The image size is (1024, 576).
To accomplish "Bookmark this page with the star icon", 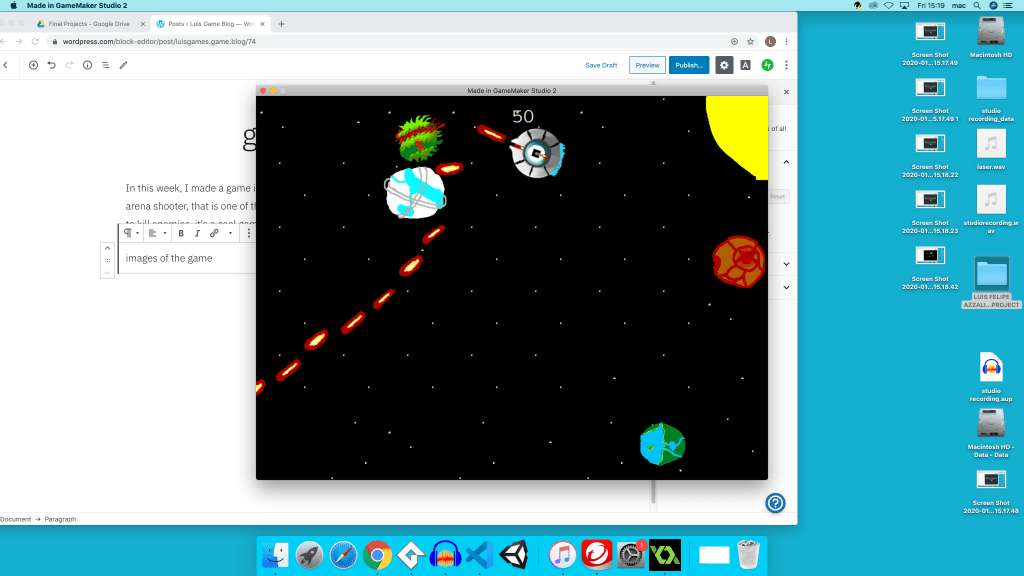I will point(750,42).
